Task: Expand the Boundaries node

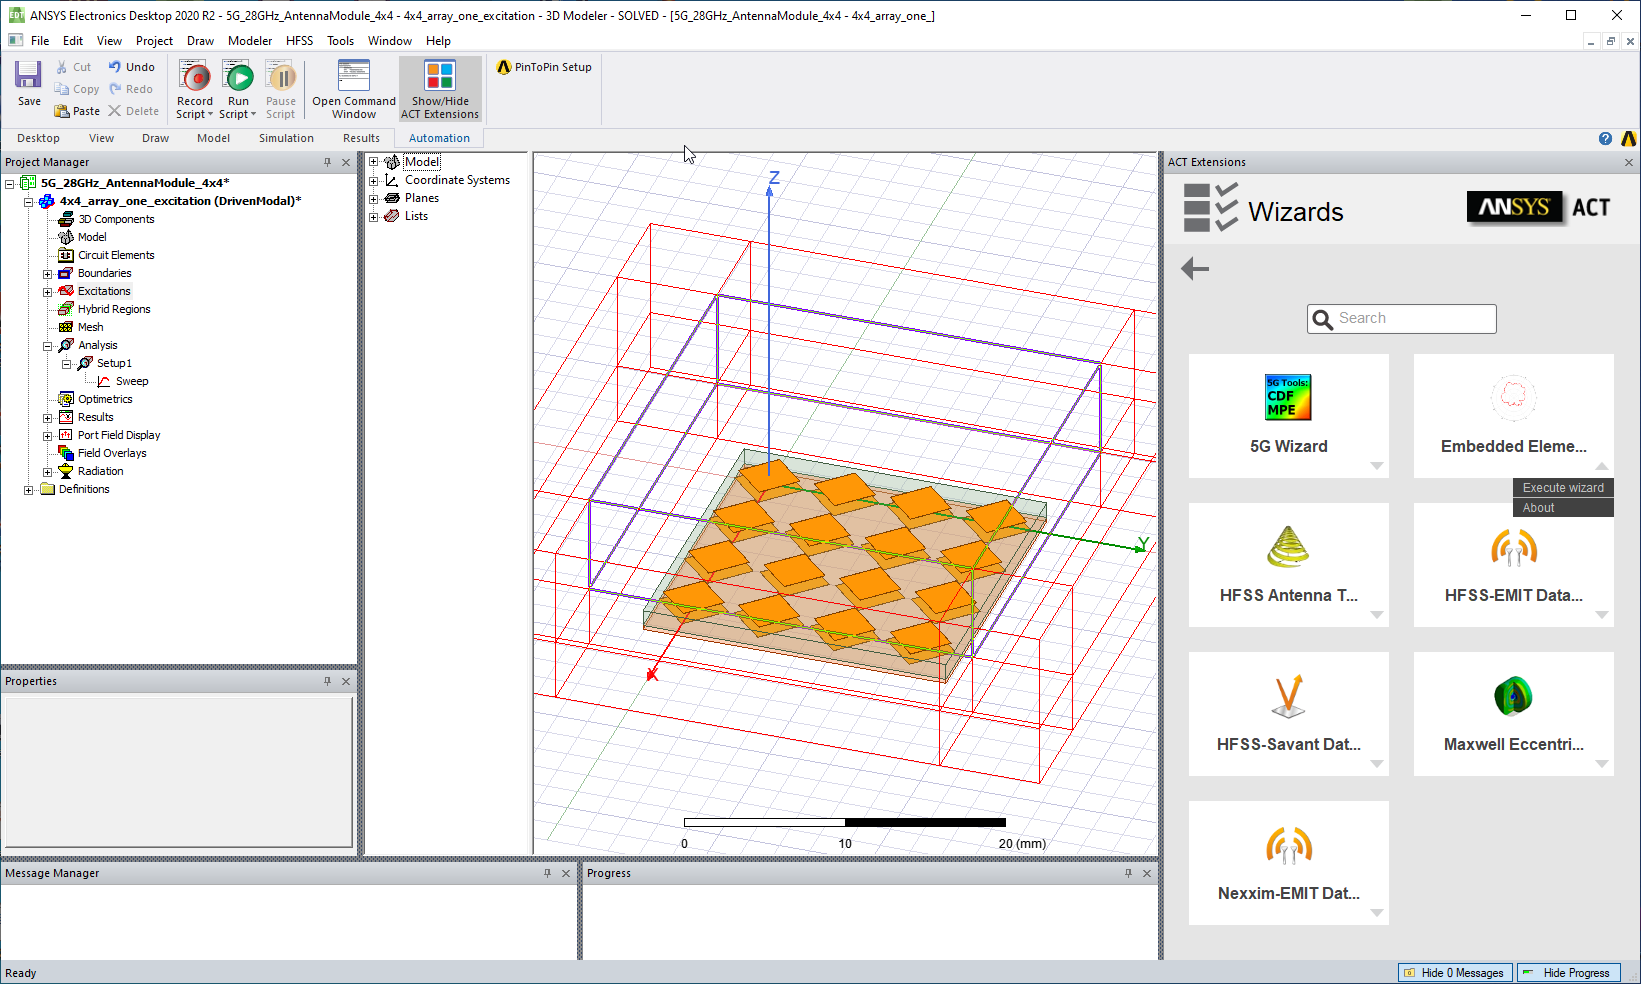Action: click(x=47, y=273)
